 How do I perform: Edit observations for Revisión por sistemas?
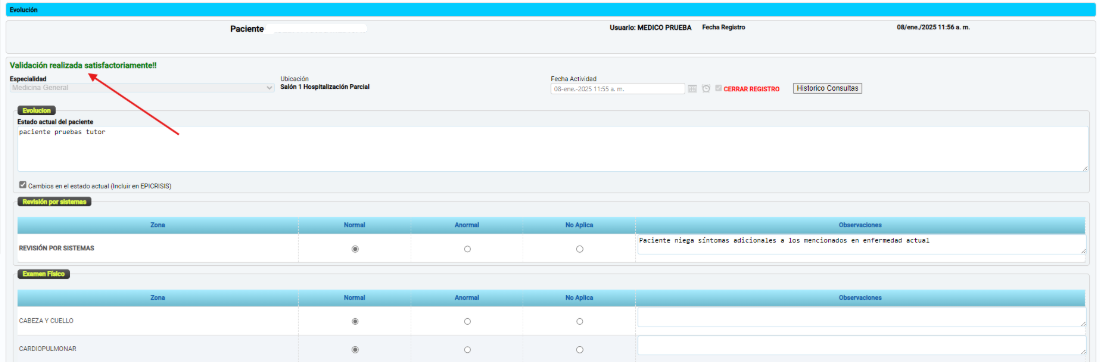point(861,245)
